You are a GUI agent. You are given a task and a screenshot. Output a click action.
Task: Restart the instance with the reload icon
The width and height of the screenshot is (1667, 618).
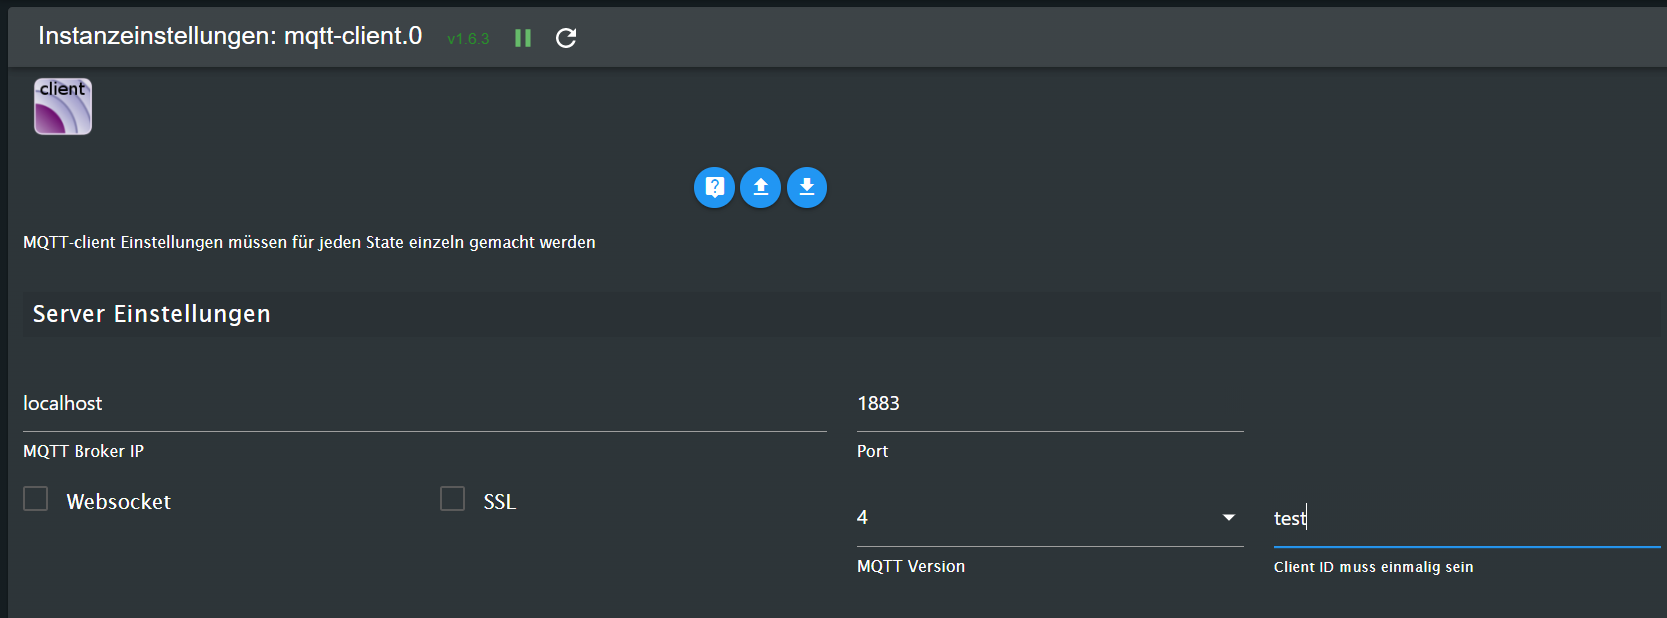[x=566, y=38]
